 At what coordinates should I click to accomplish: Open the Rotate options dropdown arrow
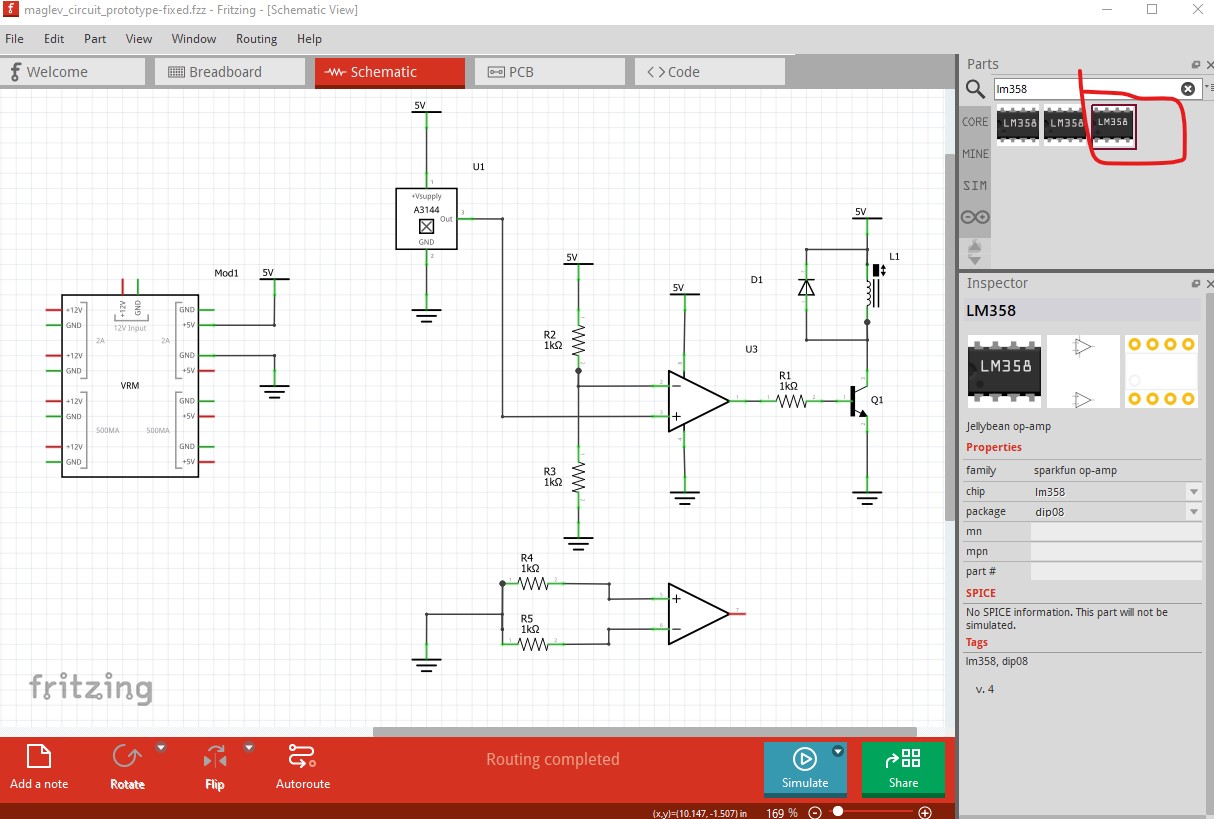161,748
